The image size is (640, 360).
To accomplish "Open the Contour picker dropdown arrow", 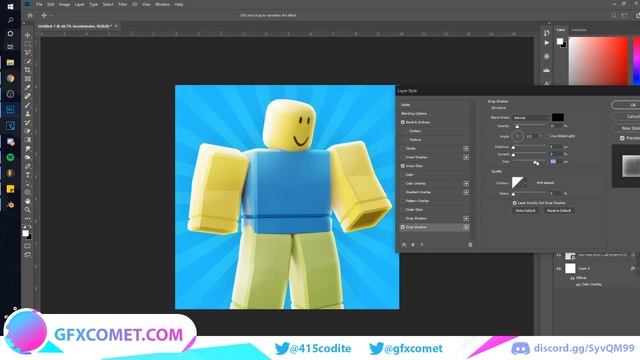I will click(526, 183).
